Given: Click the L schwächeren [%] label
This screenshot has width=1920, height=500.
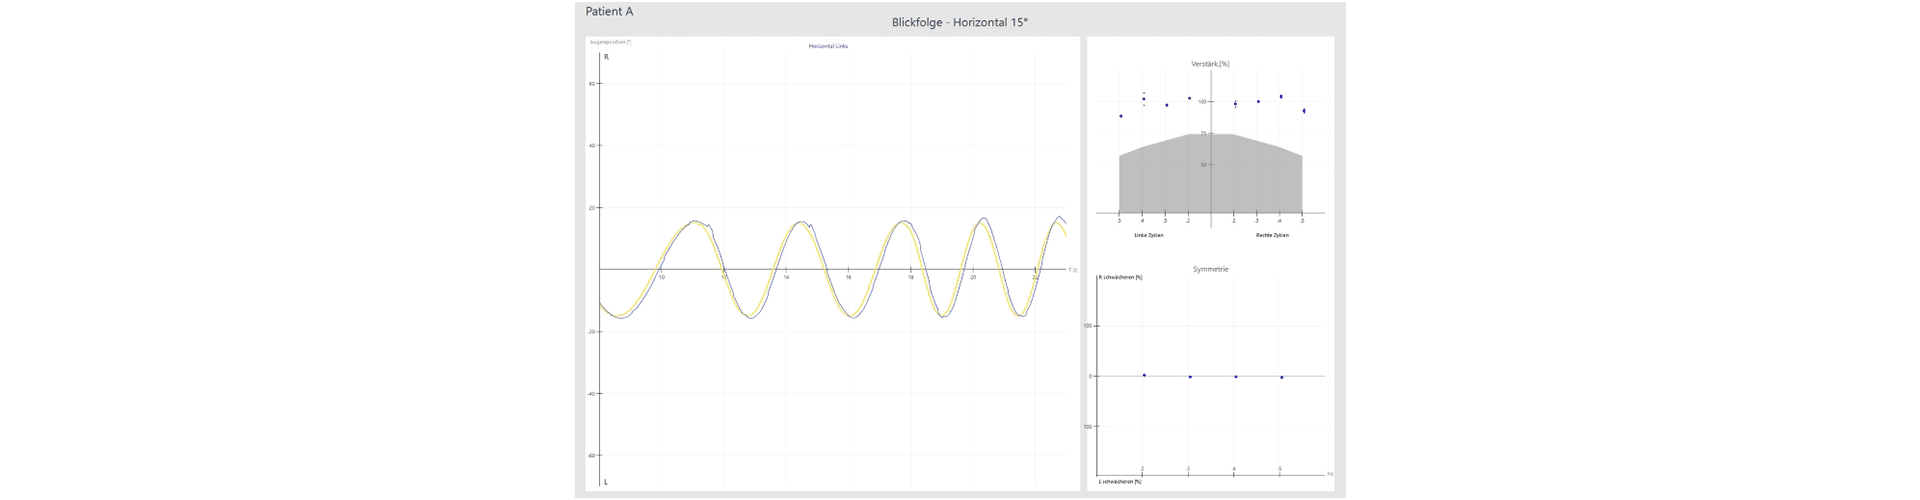Looking at the screenshot, I should point(1120,481).
